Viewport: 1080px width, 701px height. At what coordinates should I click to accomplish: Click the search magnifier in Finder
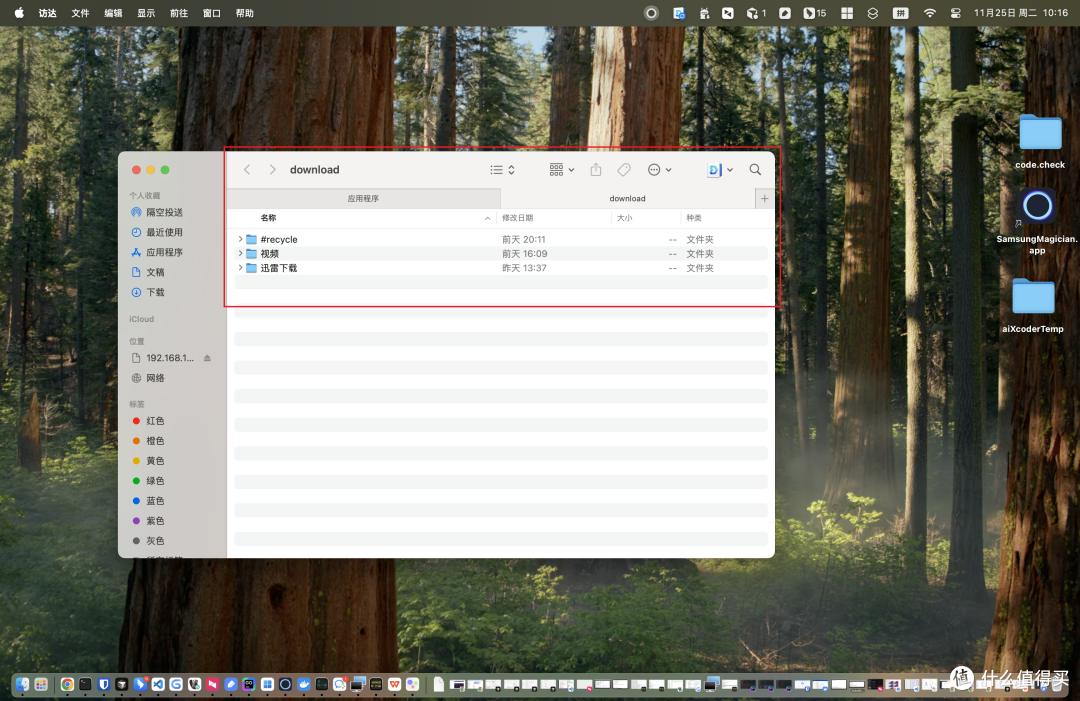(x=756, y=169)
